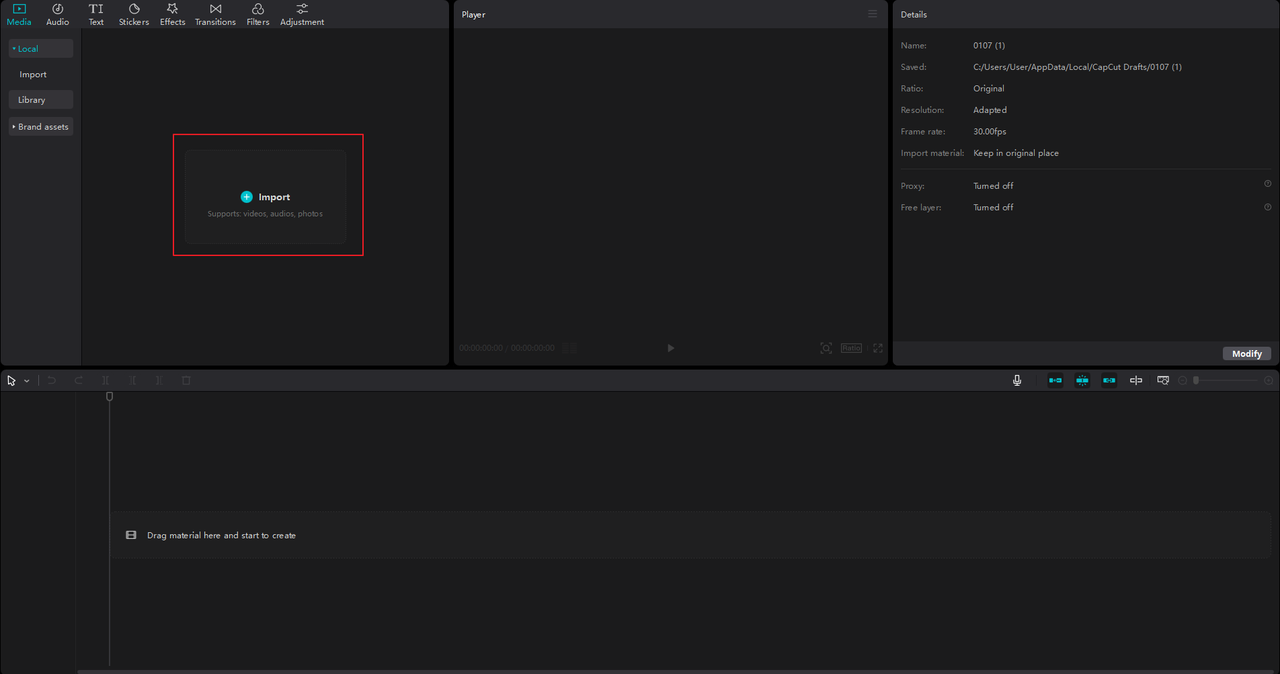Click the 'Keep in original place' value

point(1016,153)
